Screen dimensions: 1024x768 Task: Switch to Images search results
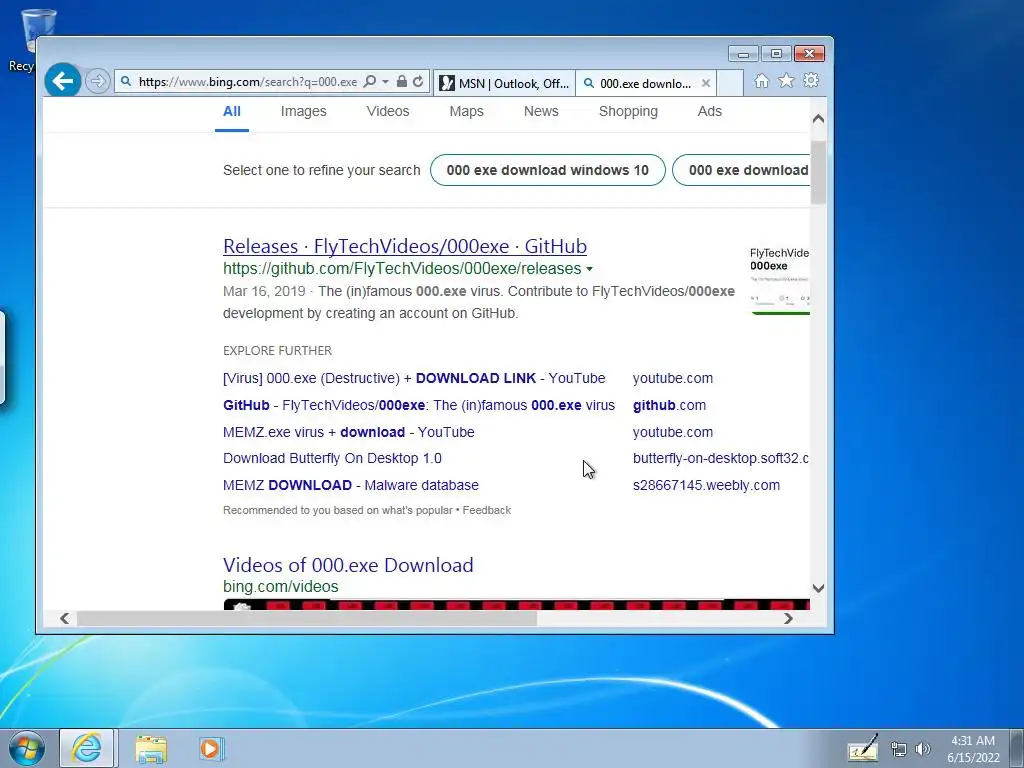(x=304, y=112)
